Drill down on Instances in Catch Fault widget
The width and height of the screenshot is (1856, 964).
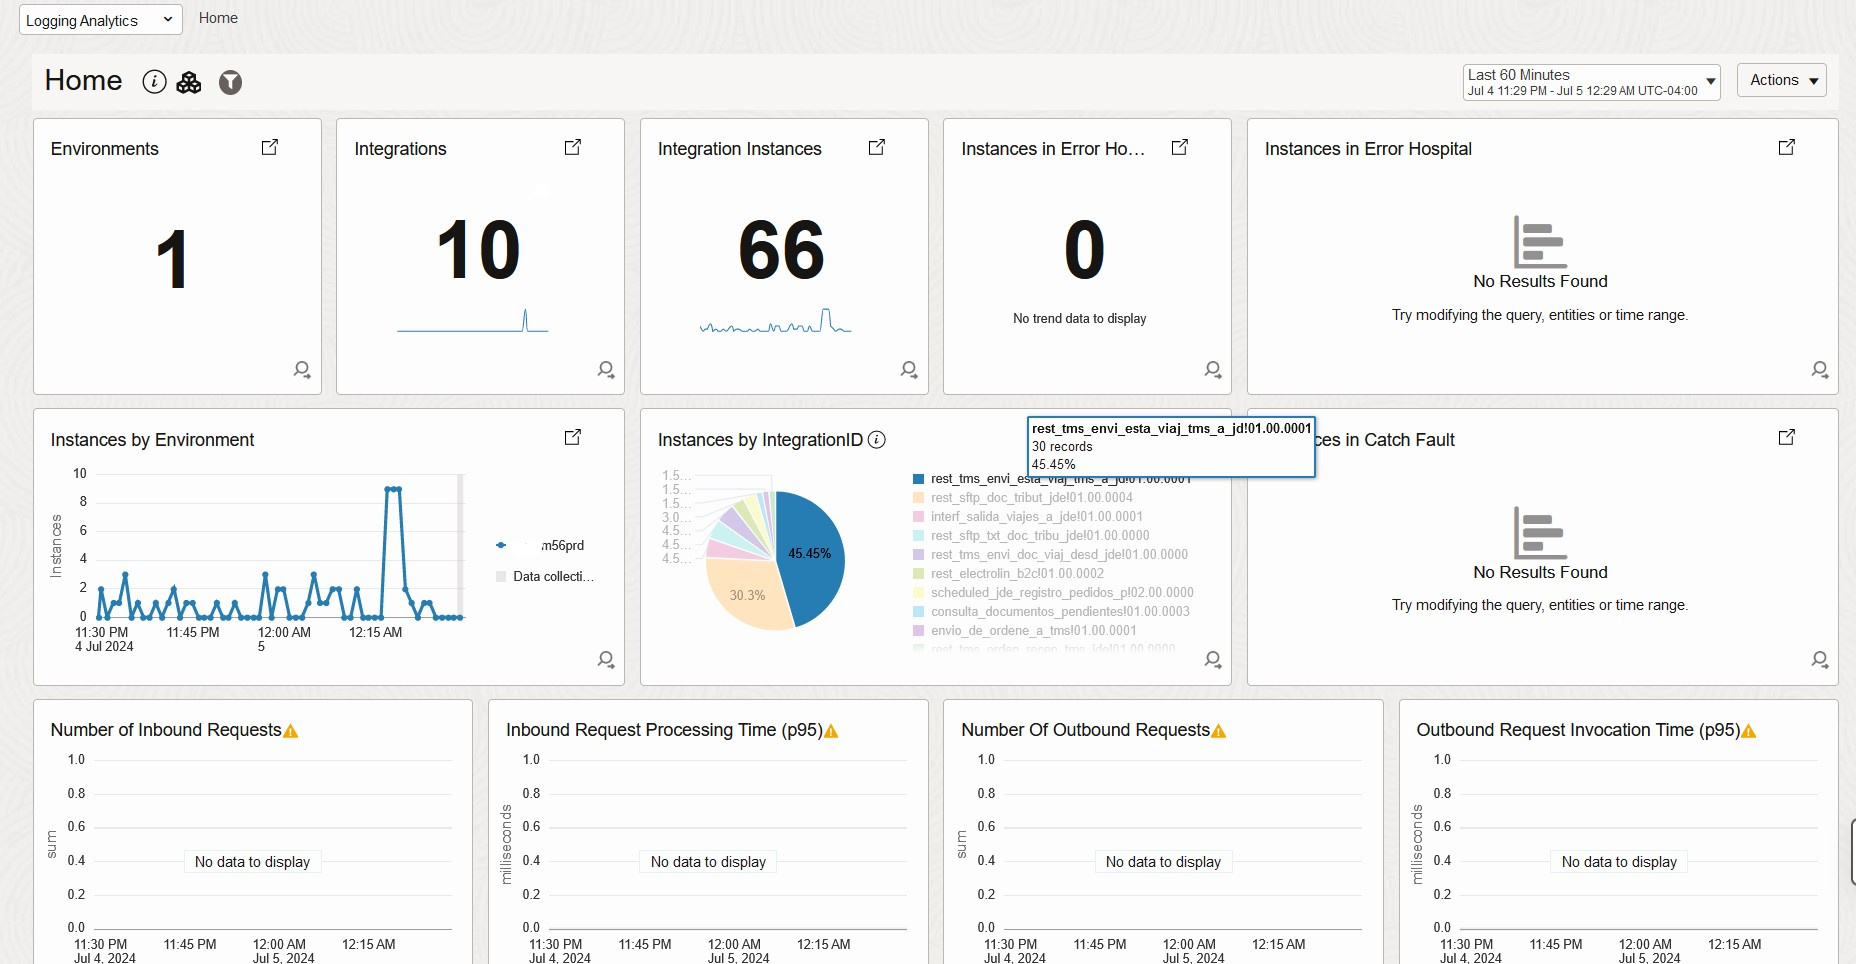tap(1820, 660)
